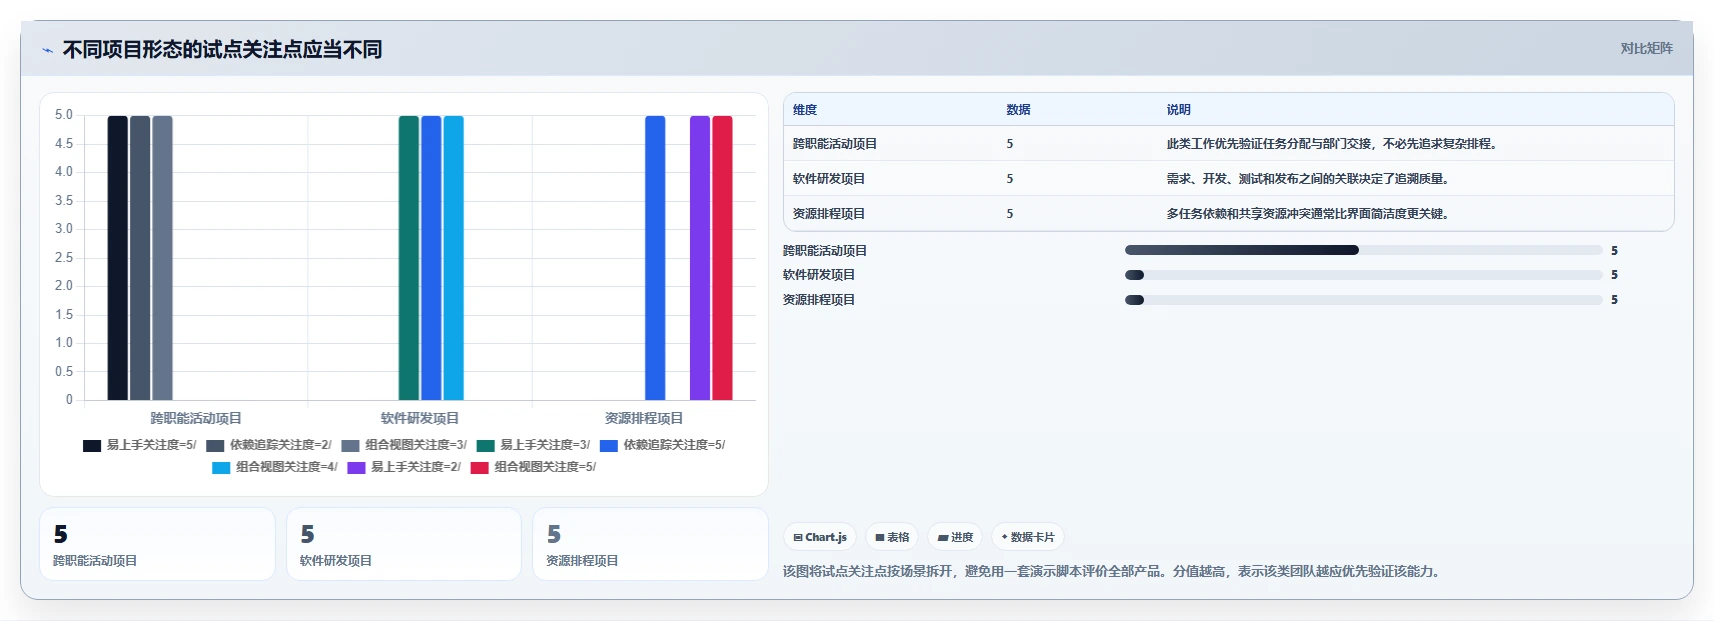The image size is (1714, 621).
Task: Click the 跨职能活动项目 x-axis label
Action: [196, 418]
